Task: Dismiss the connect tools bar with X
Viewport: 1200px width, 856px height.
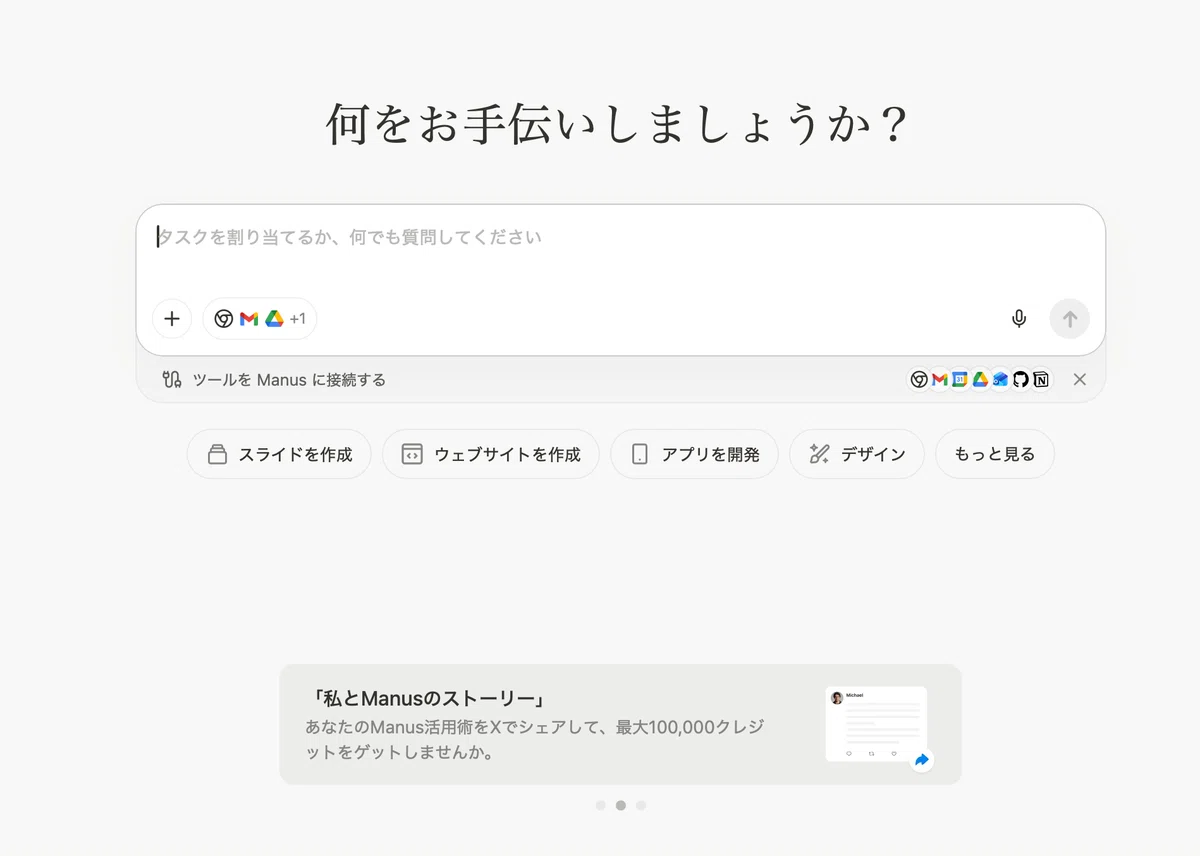Action: pos(1080,380)
